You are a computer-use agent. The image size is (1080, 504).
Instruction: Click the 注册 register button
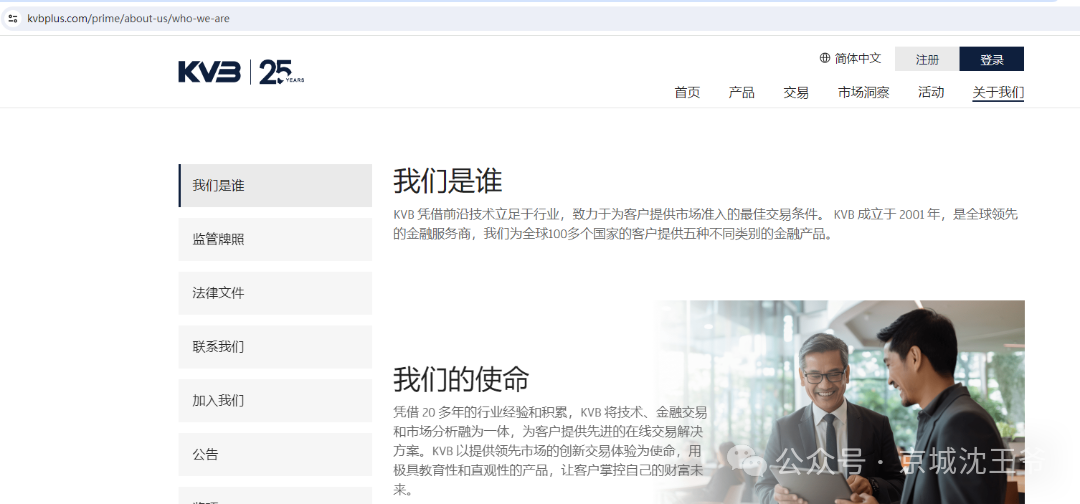point(927,60)
